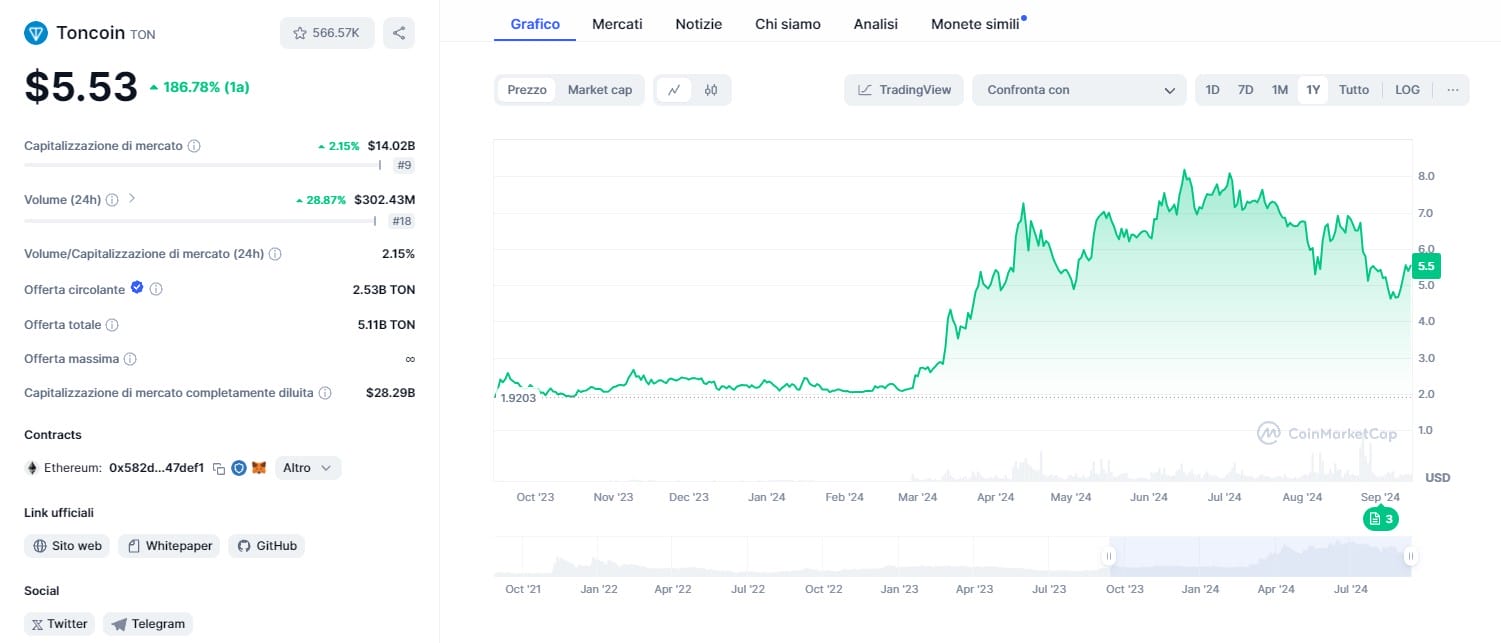
Task: Add Toncoin to watchlist star button
Action: pyautogui.click(x=327, y=33)
